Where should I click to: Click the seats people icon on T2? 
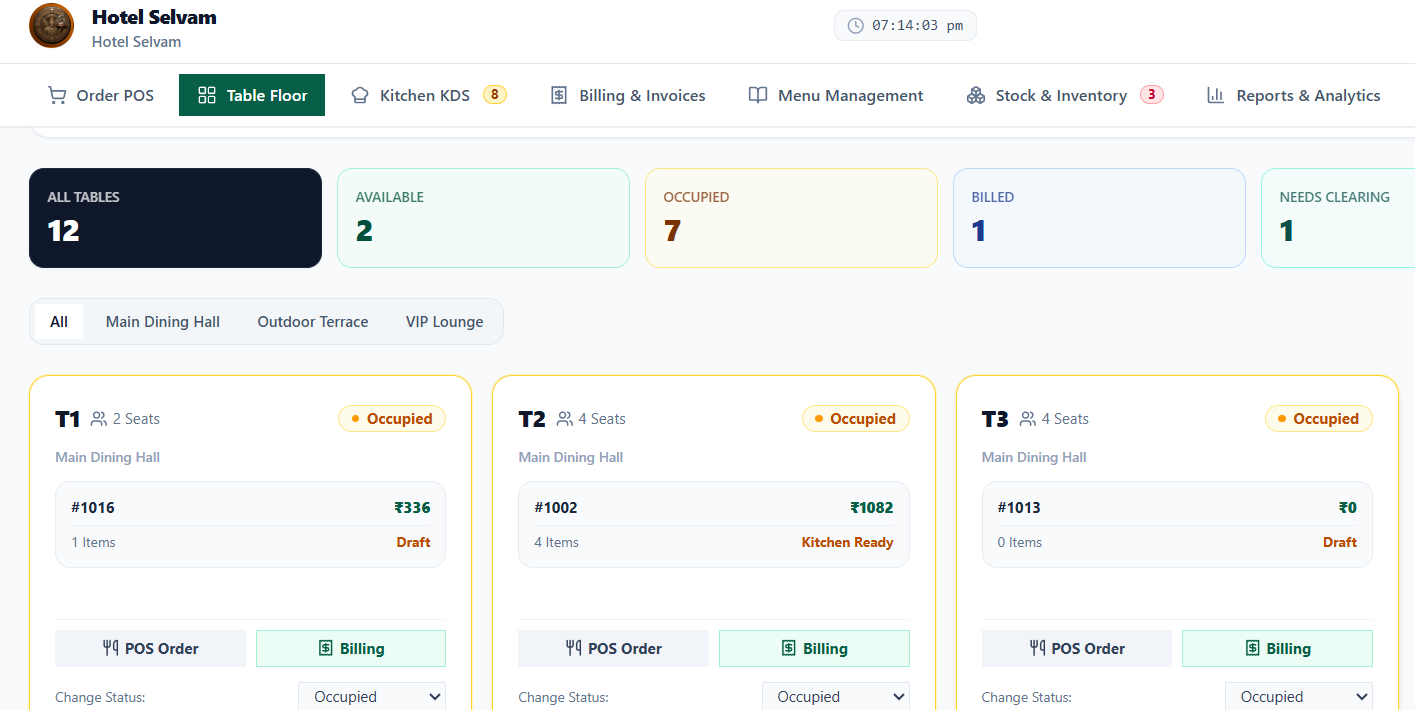565,419
